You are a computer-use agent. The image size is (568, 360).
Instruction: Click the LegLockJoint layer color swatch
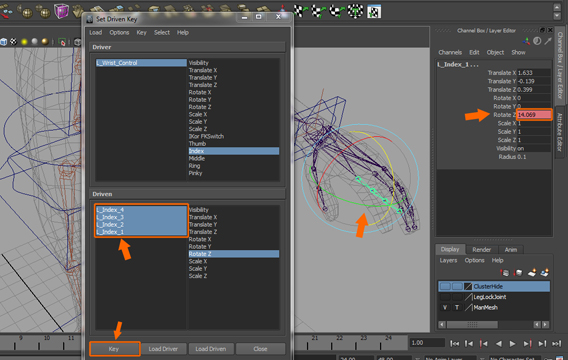point(468,297)
